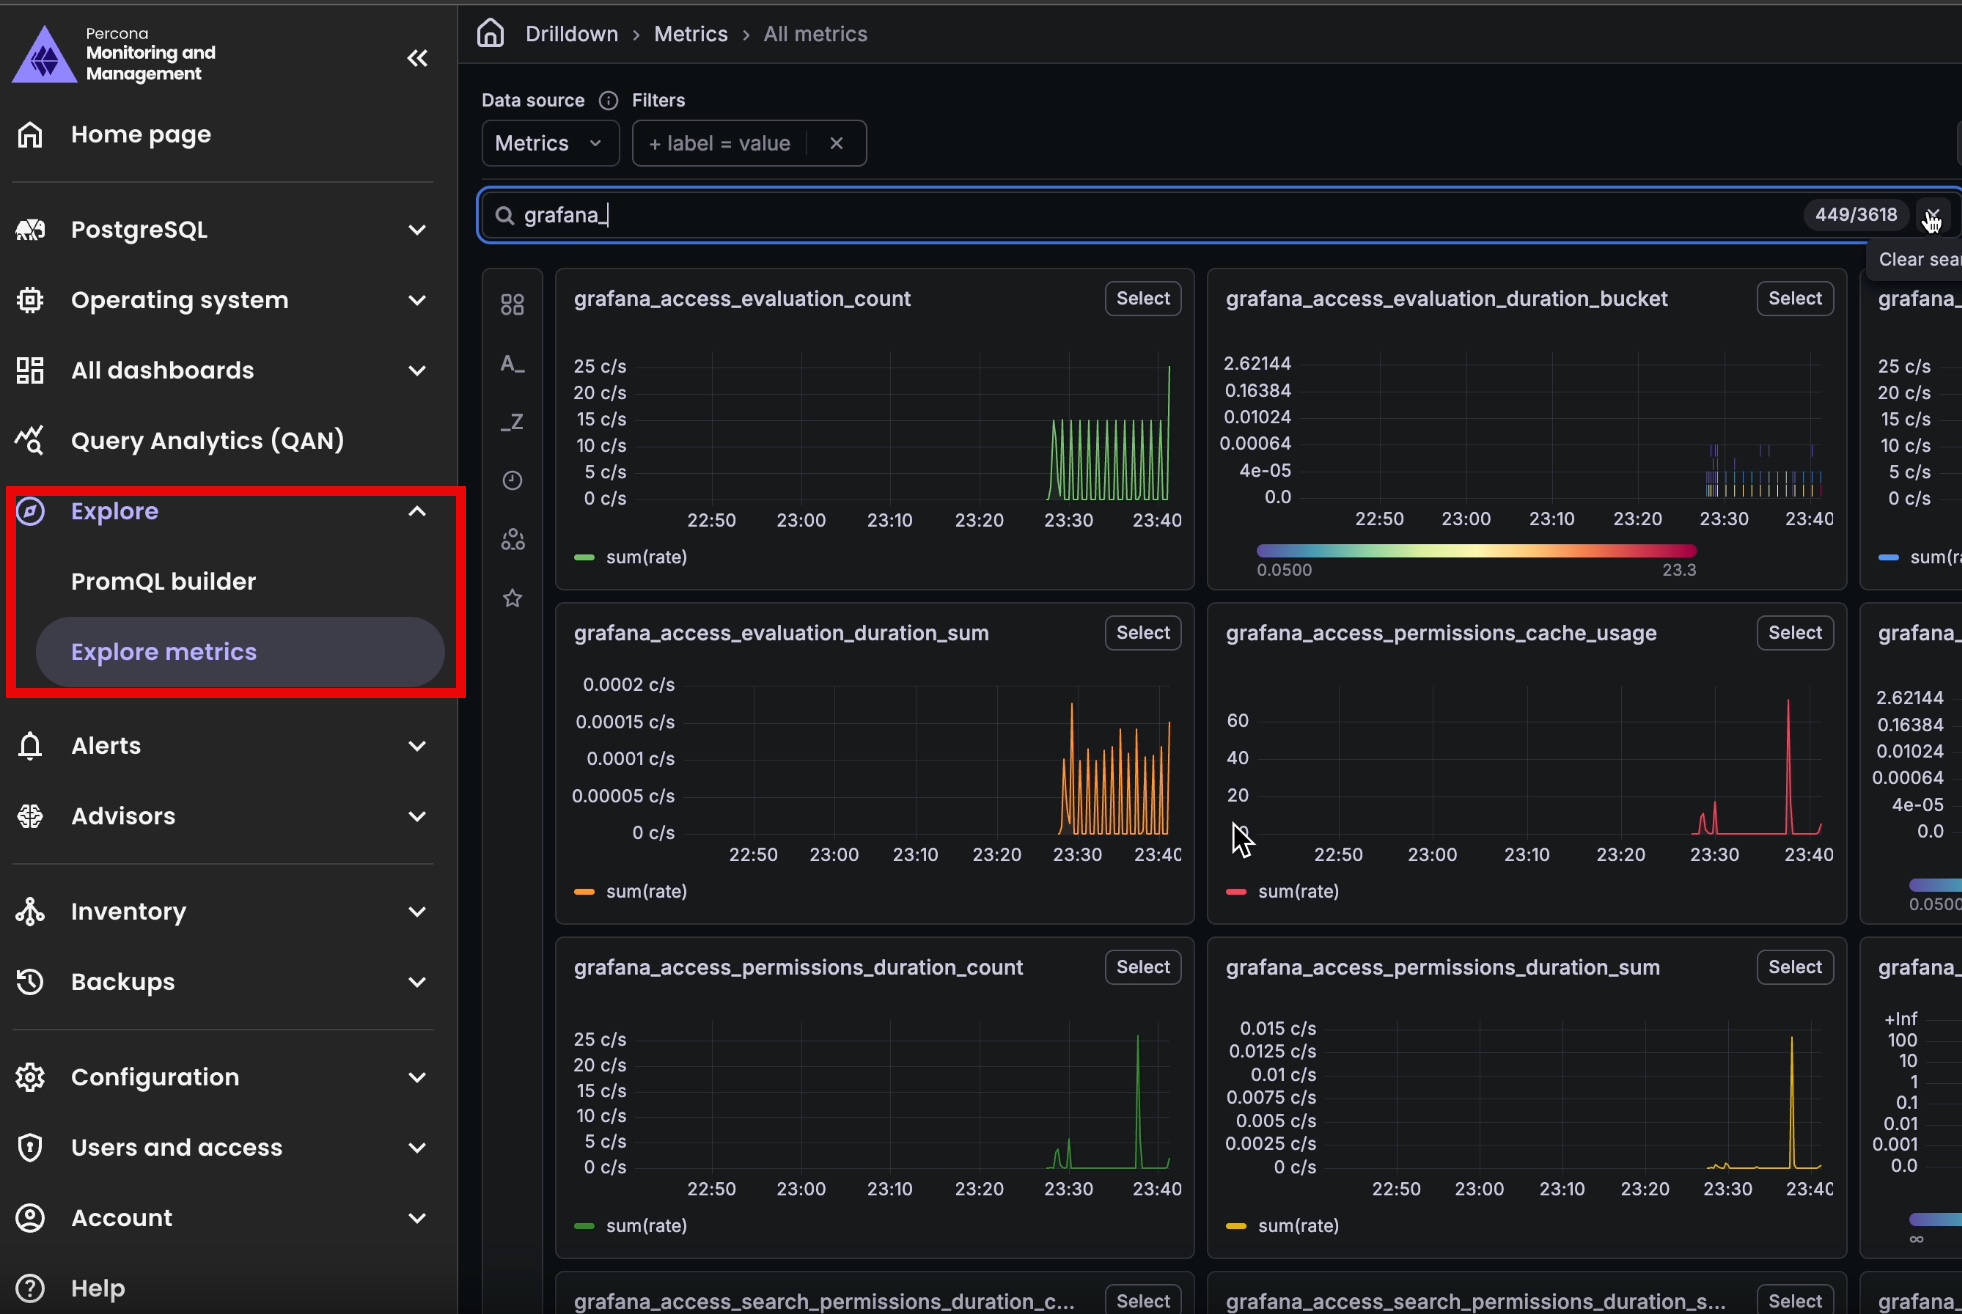Expand the All dashboards chevron
The height and width of the screenshot is (1314, 1962).
pyautogui.click(x=417, y=370)
